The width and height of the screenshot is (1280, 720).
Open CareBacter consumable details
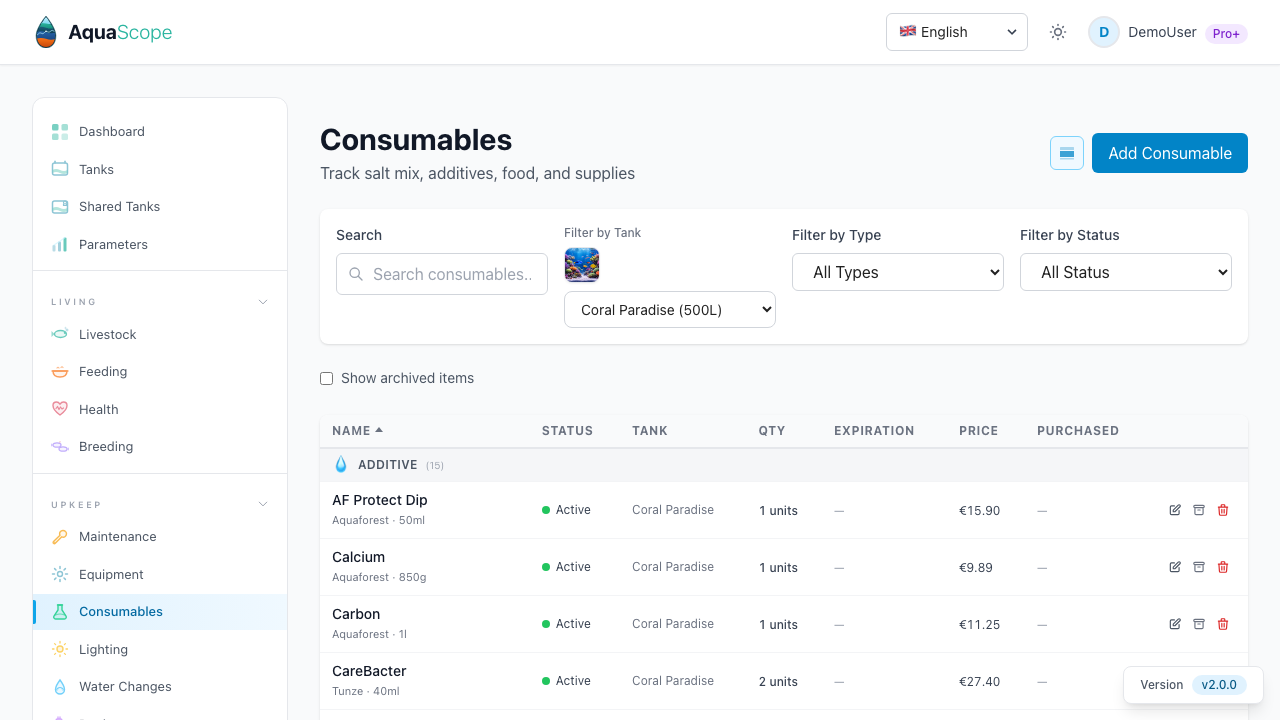pos(369,671)
